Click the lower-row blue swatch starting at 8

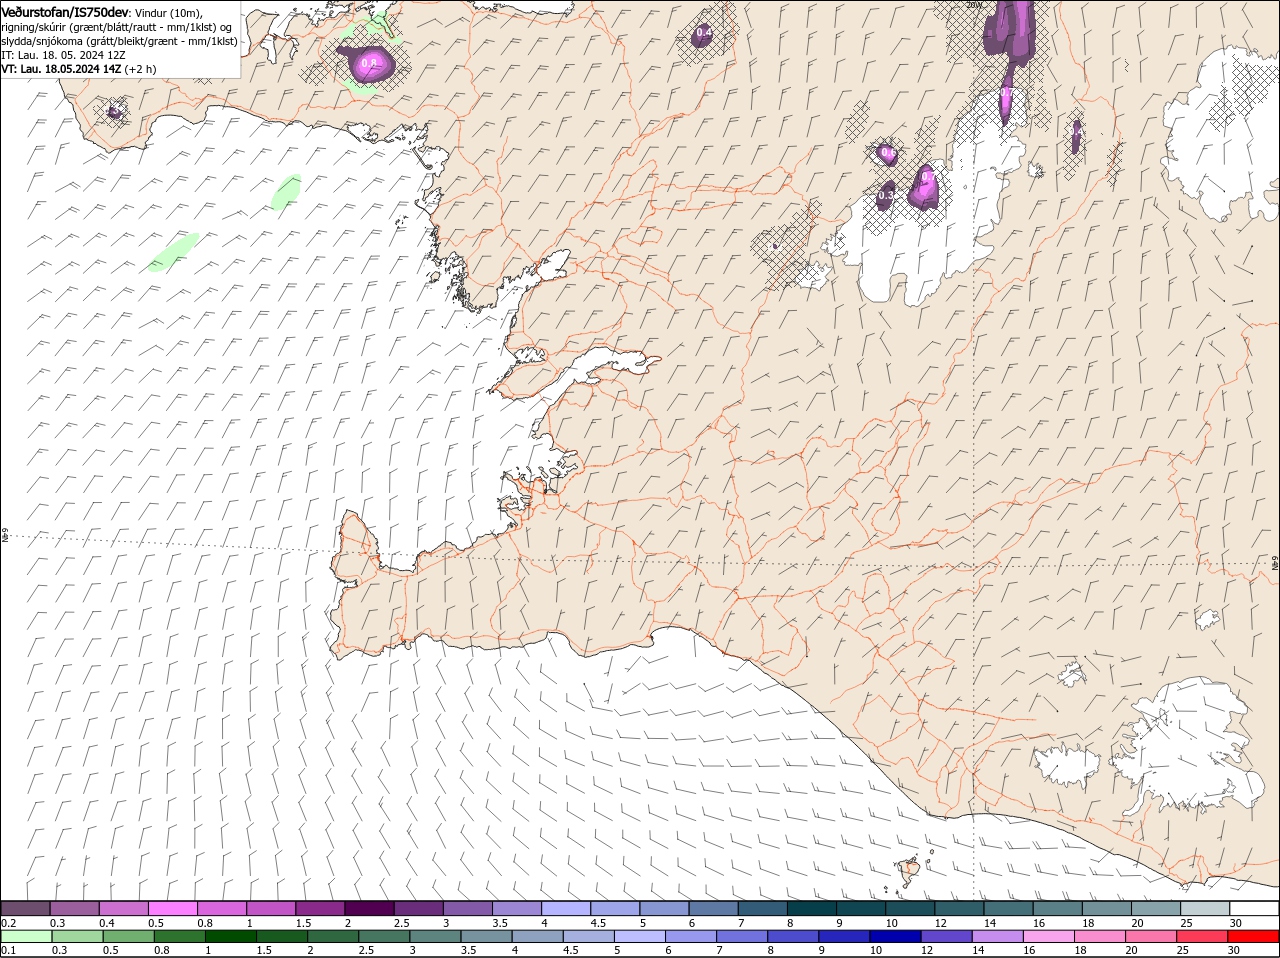coord(793,936)
